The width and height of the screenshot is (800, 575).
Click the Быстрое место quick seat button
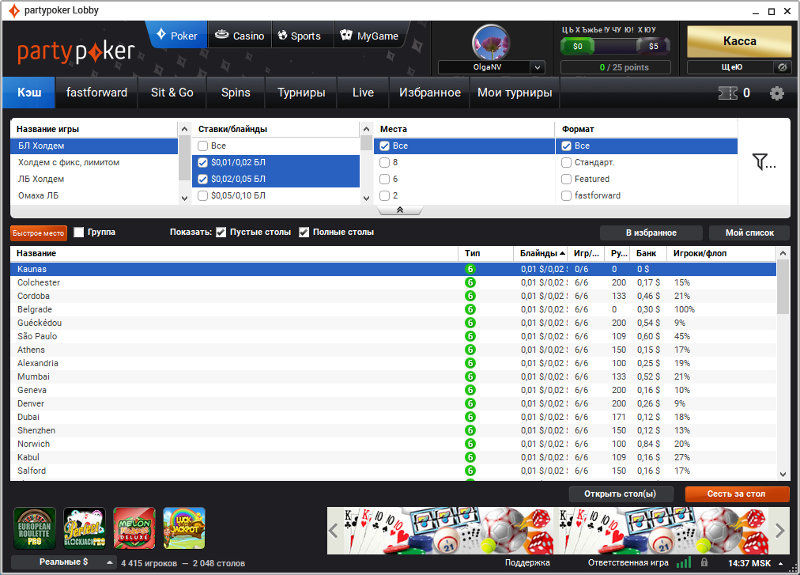coord(38,233)
